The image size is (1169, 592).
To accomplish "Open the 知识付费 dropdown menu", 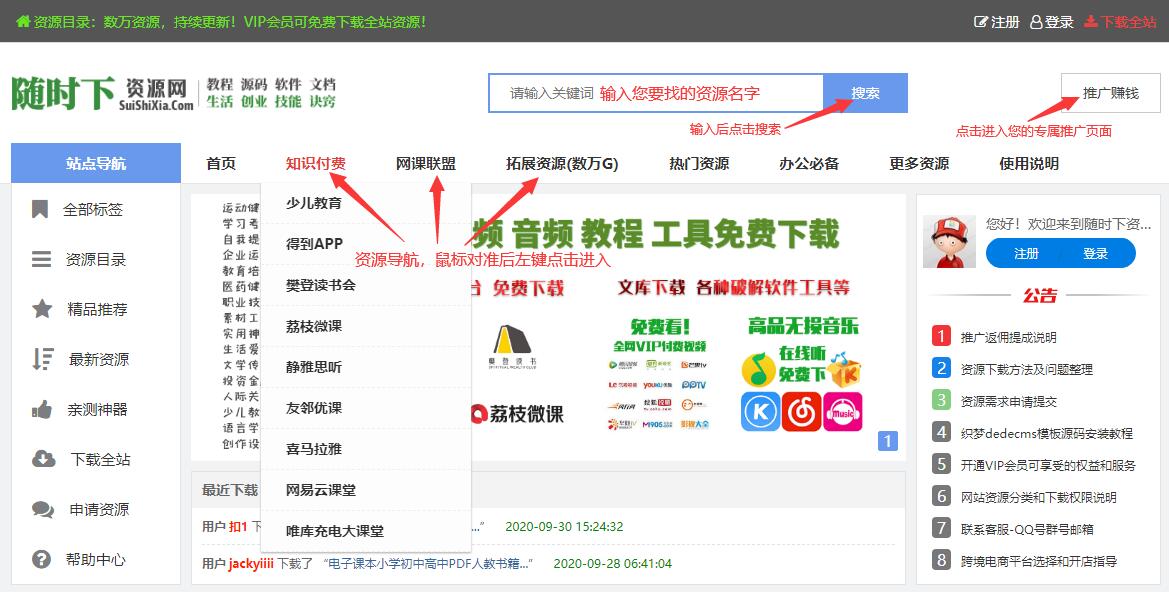I will [319, 163].
